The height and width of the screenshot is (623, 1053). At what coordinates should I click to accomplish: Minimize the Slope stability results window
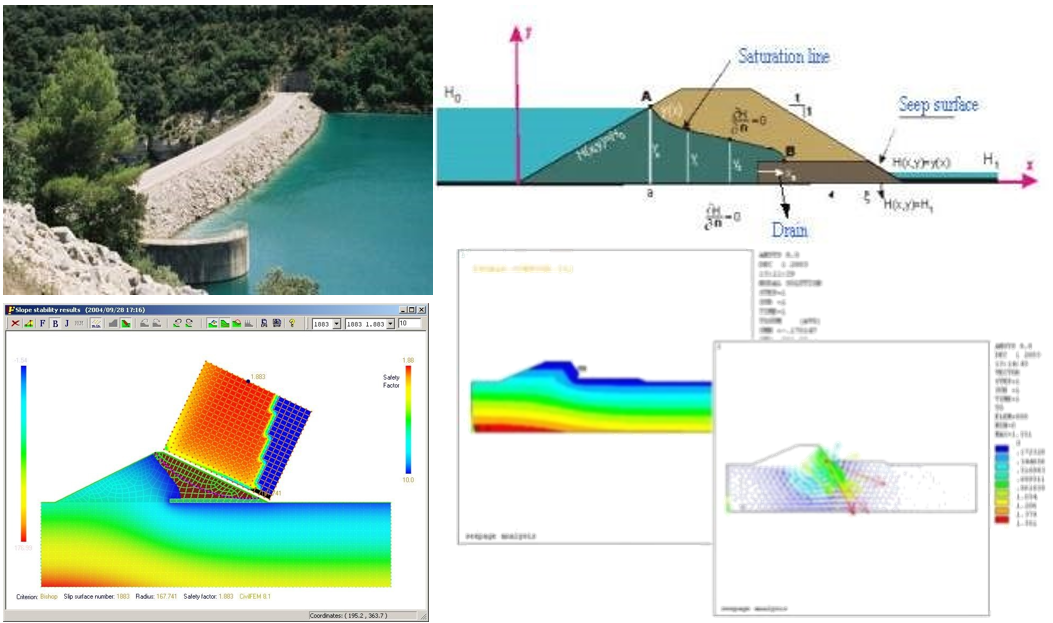[x=402, y=309]
